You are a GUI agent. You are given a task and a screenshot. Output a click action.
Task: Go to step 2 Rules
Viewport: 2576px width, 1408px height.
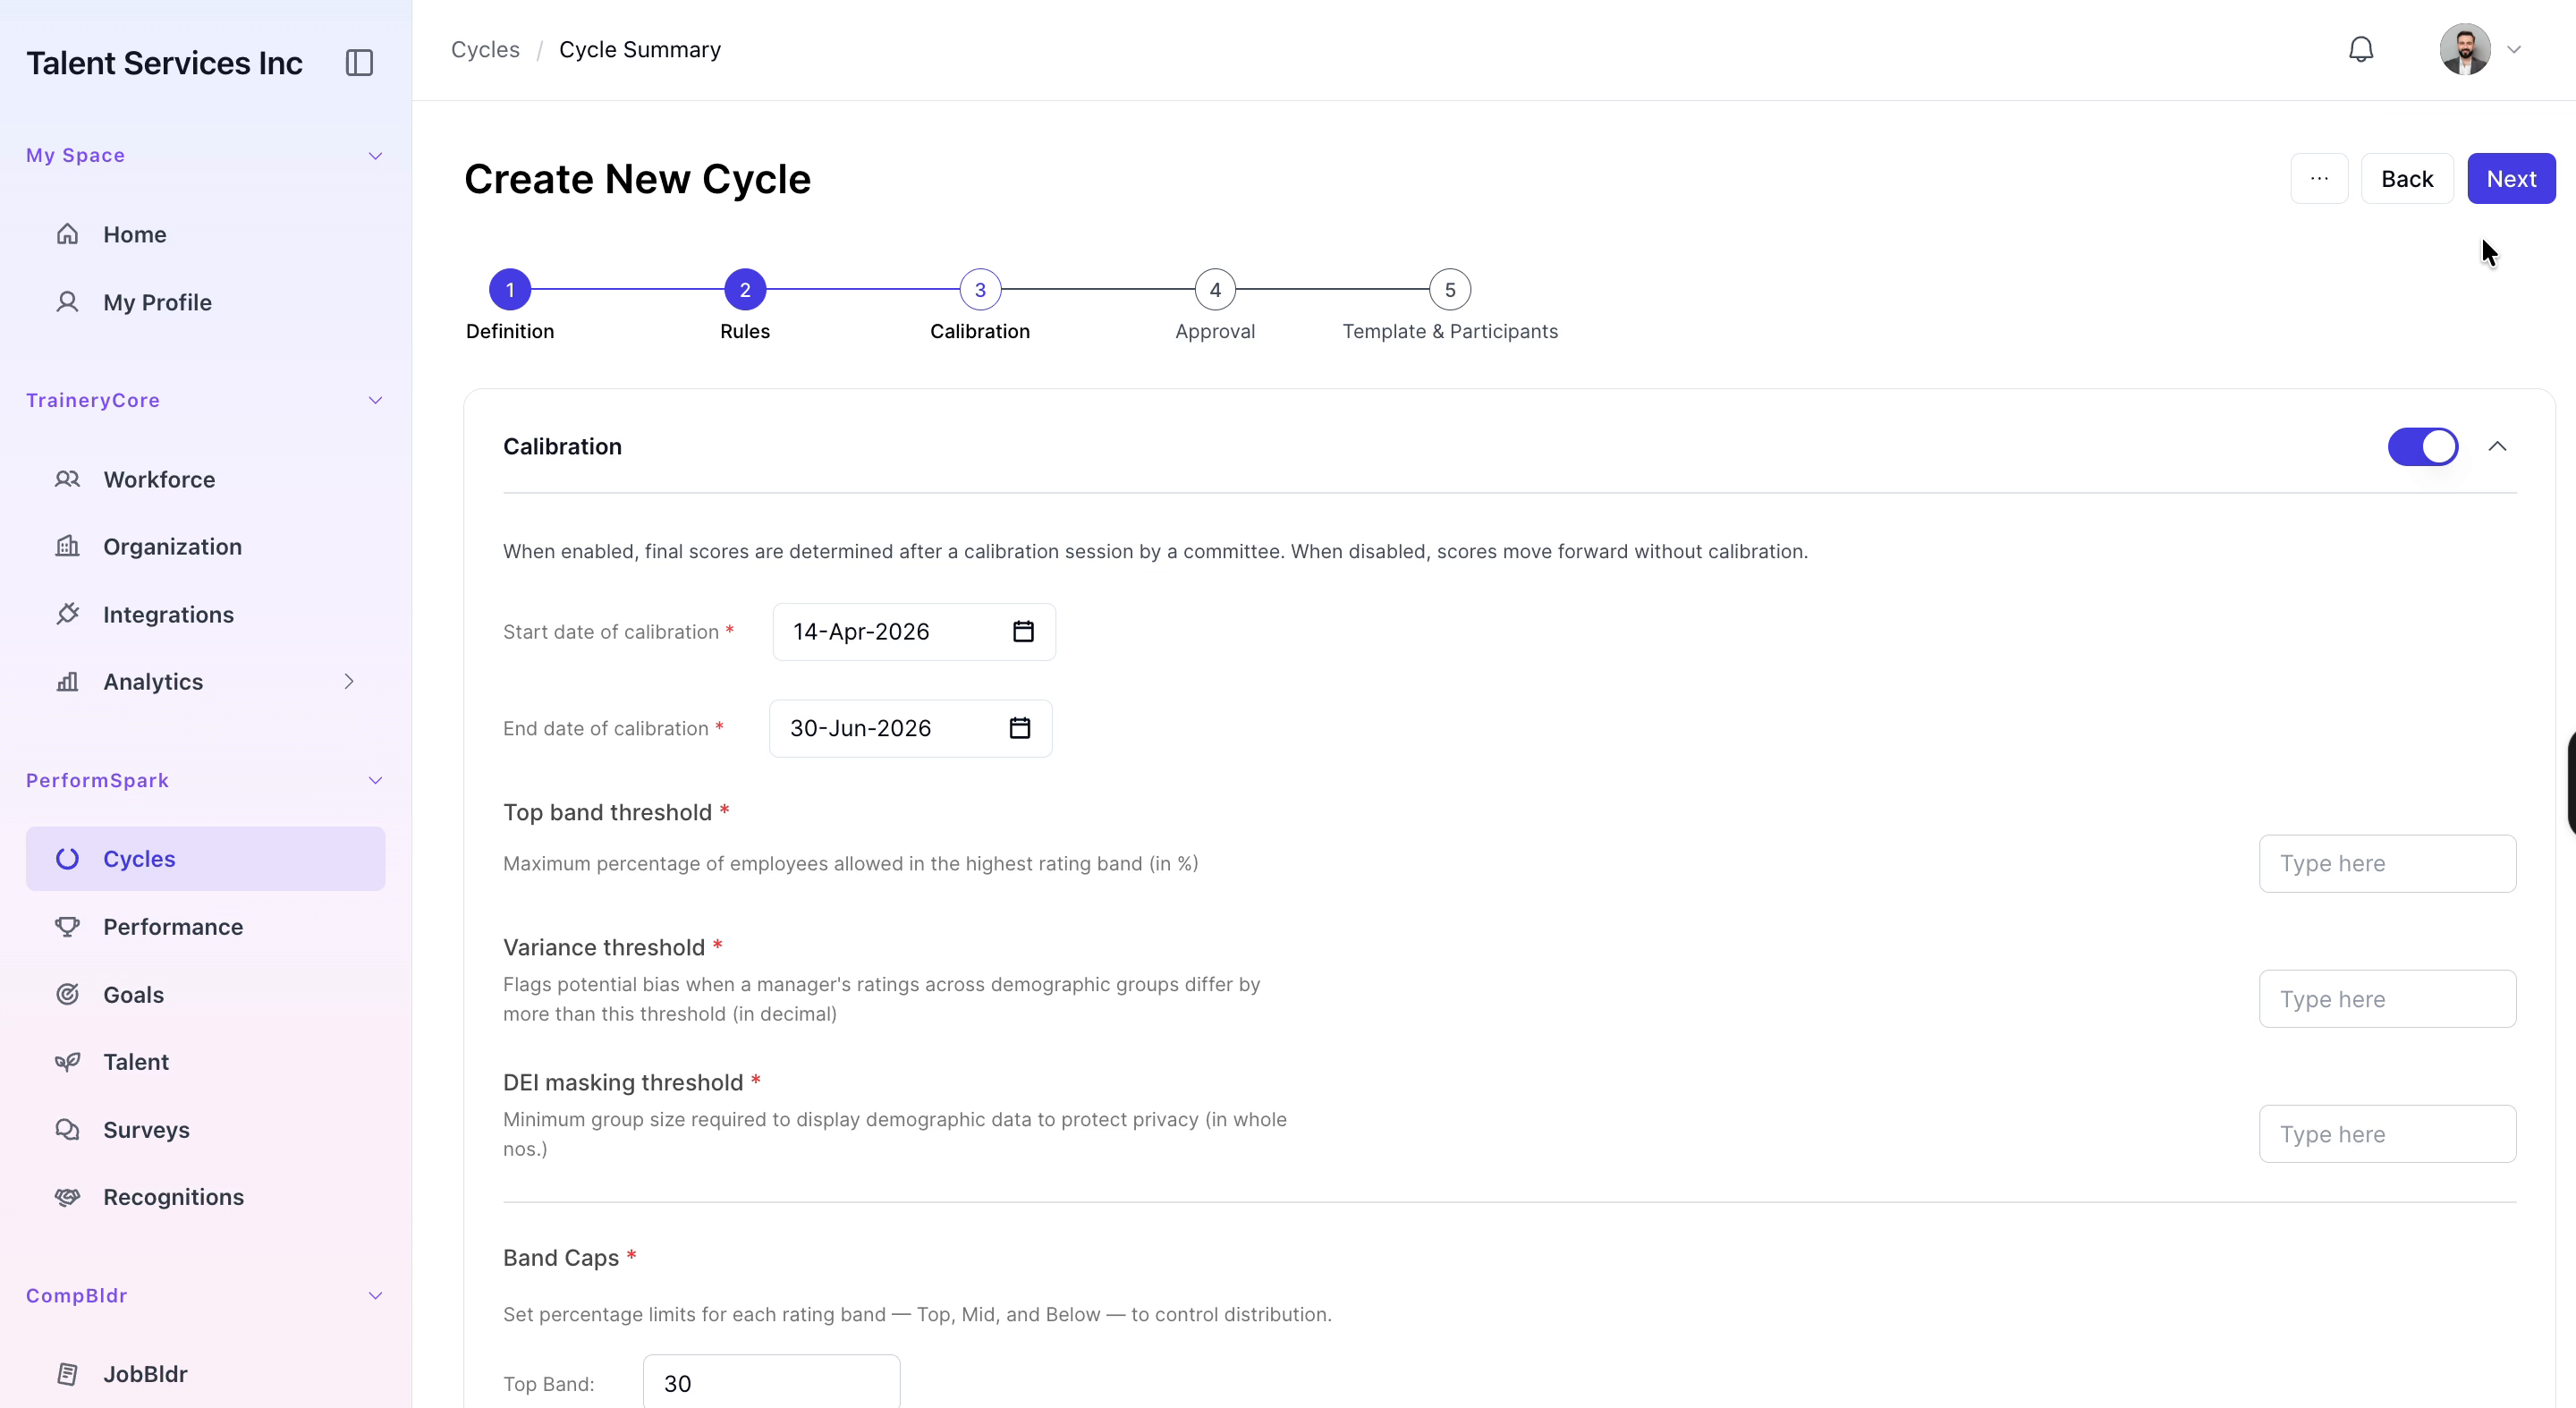tap(744, 290)
